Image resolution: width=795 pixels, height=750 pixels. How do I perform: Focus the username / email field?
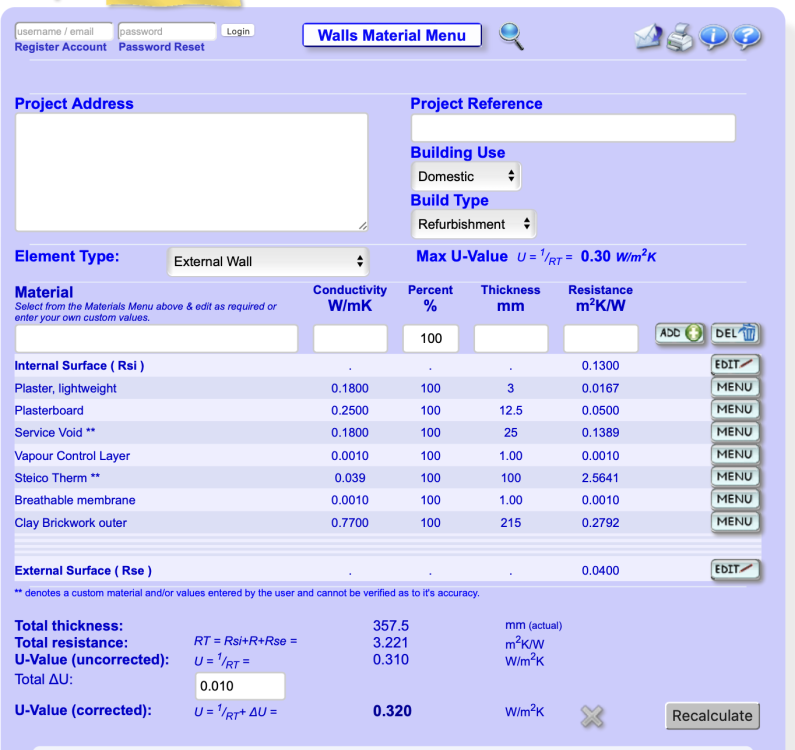point(64,31)
